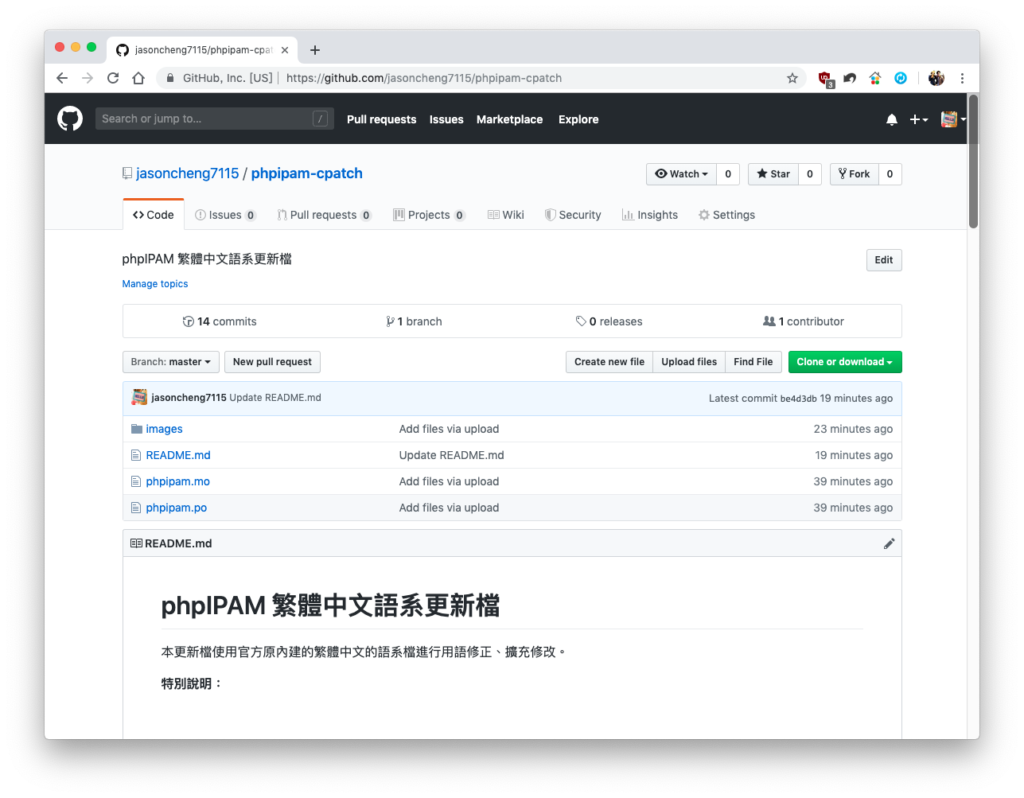This screenshot has width=1024, height=798.
Task: Expand the Branch: master dropdown
Action: 170,362
